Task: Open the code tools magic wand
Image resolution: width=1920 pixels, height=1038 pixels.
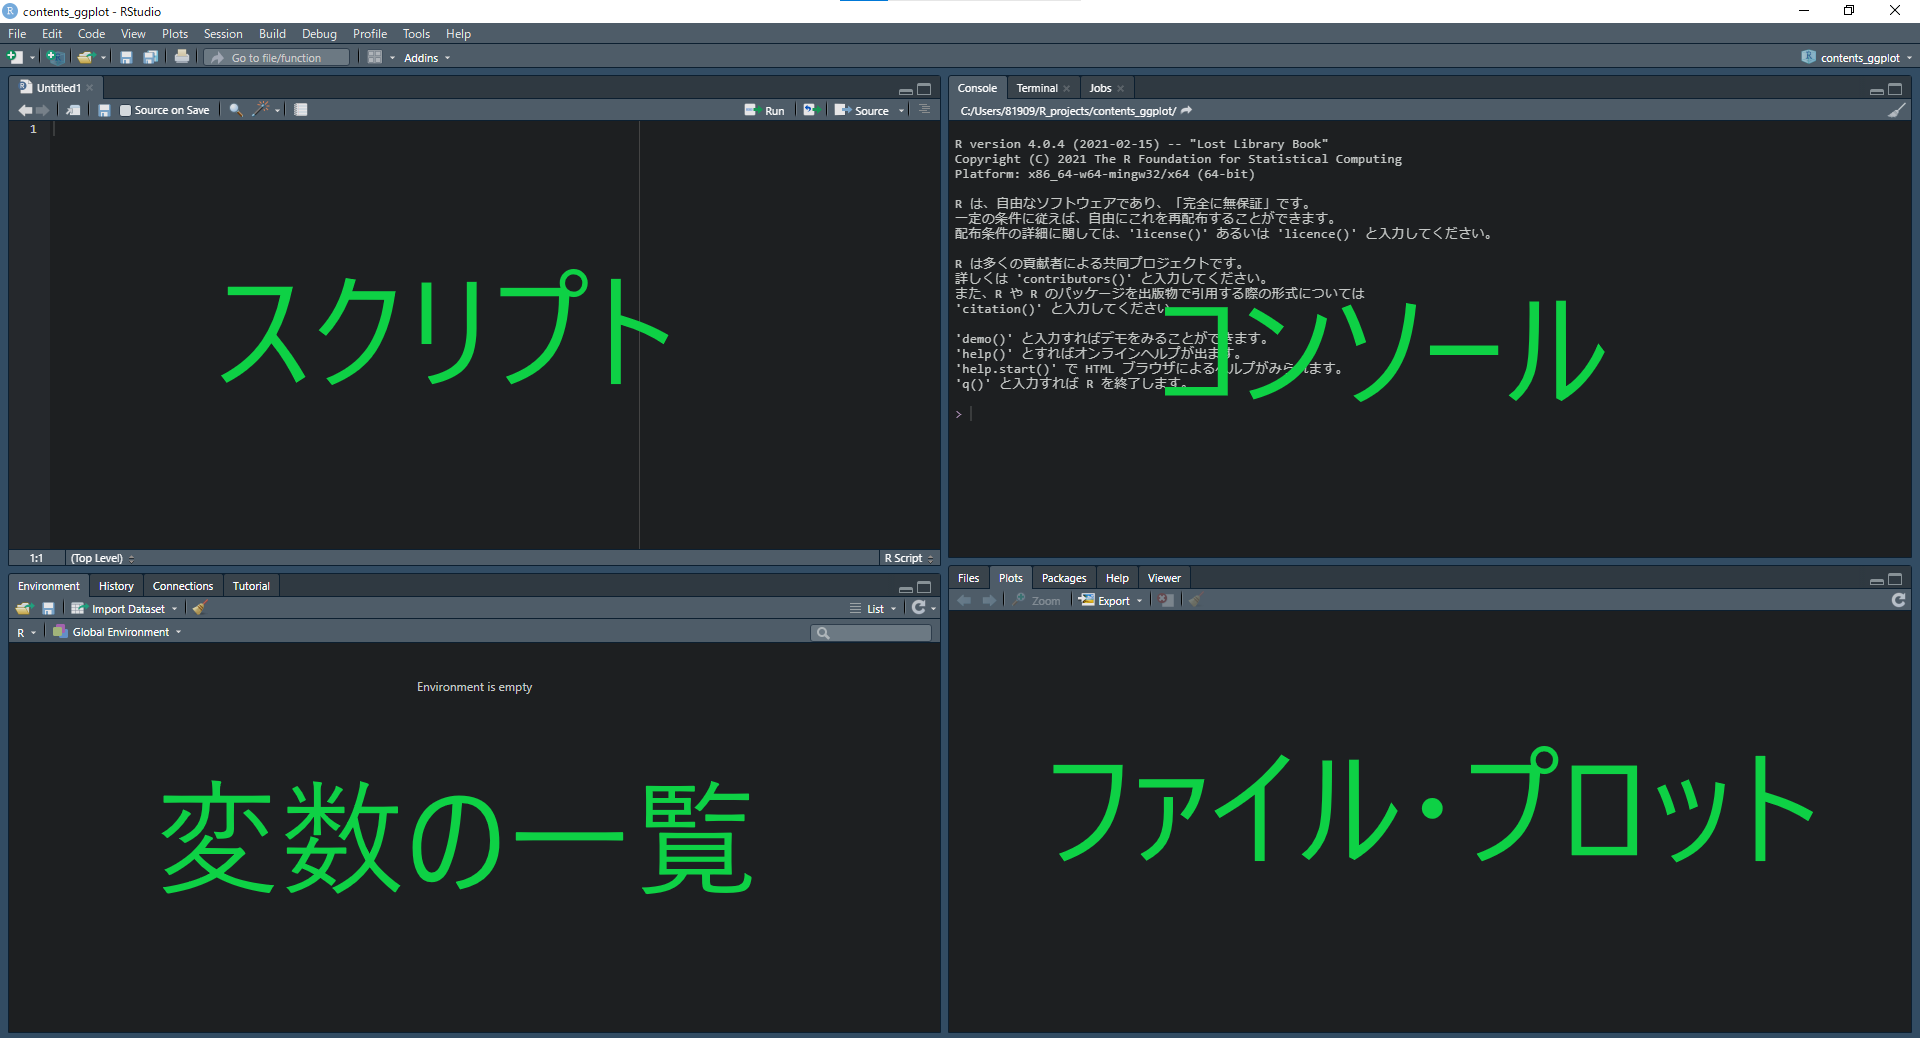Action: click(262, 110)
